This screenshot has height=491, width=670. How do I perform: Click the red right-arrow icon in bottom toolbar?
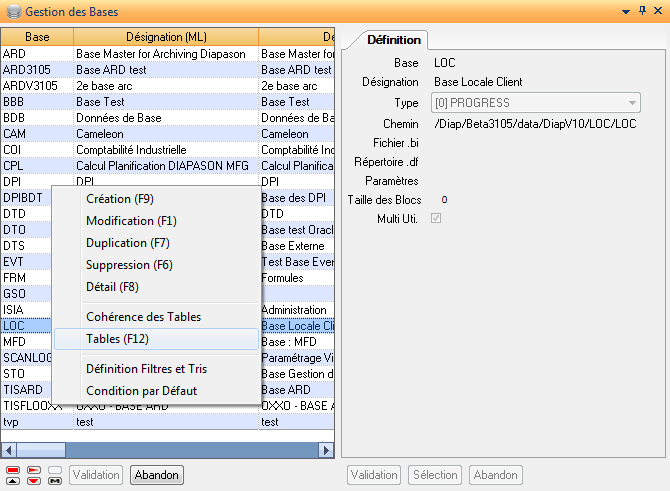34,470
